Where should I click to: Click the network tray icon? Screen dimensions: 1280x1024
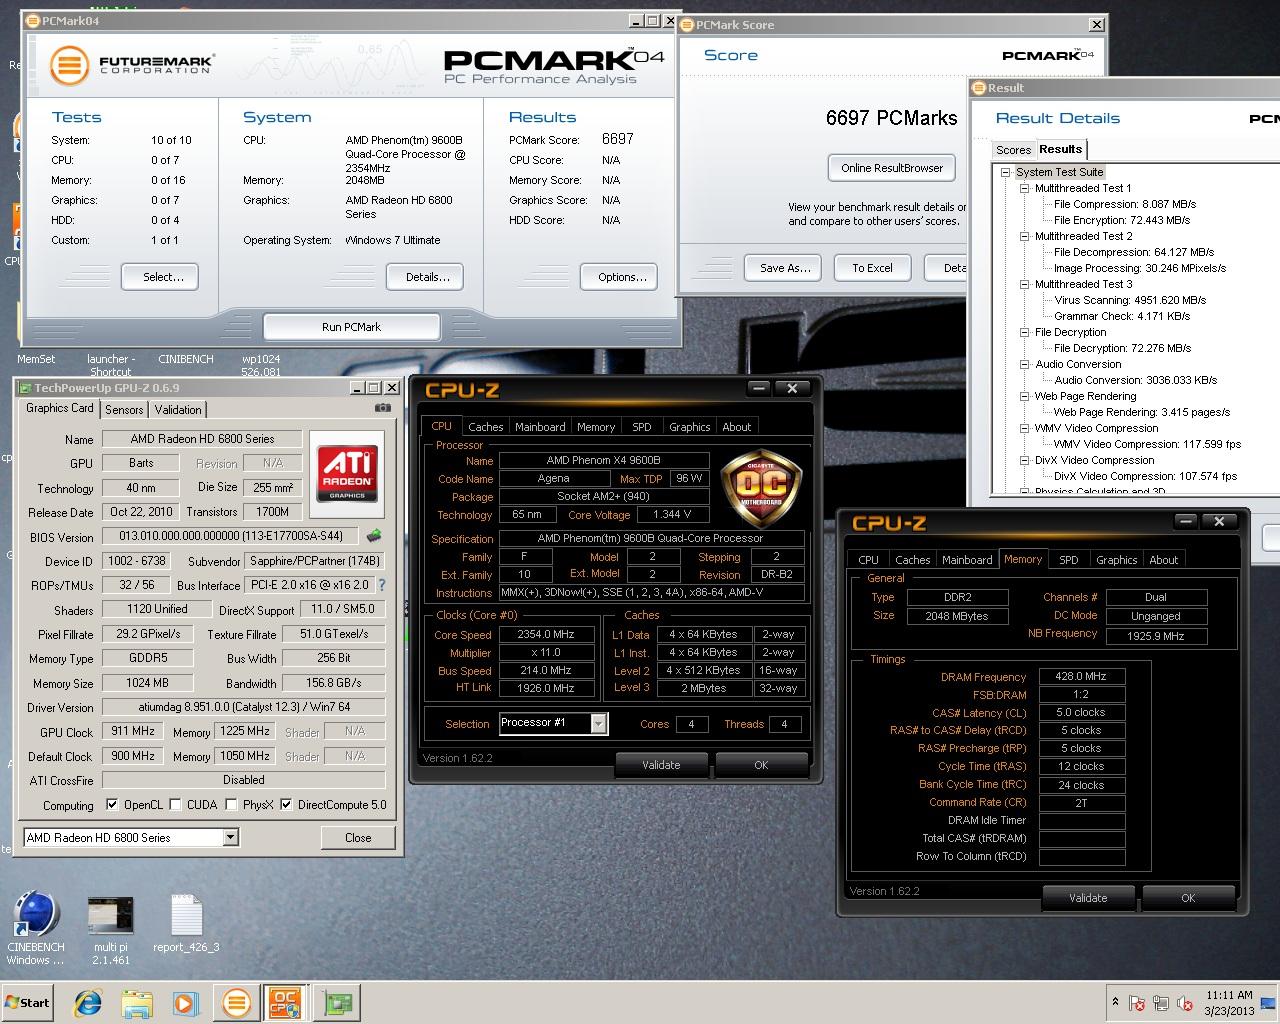point(1161,1003)
